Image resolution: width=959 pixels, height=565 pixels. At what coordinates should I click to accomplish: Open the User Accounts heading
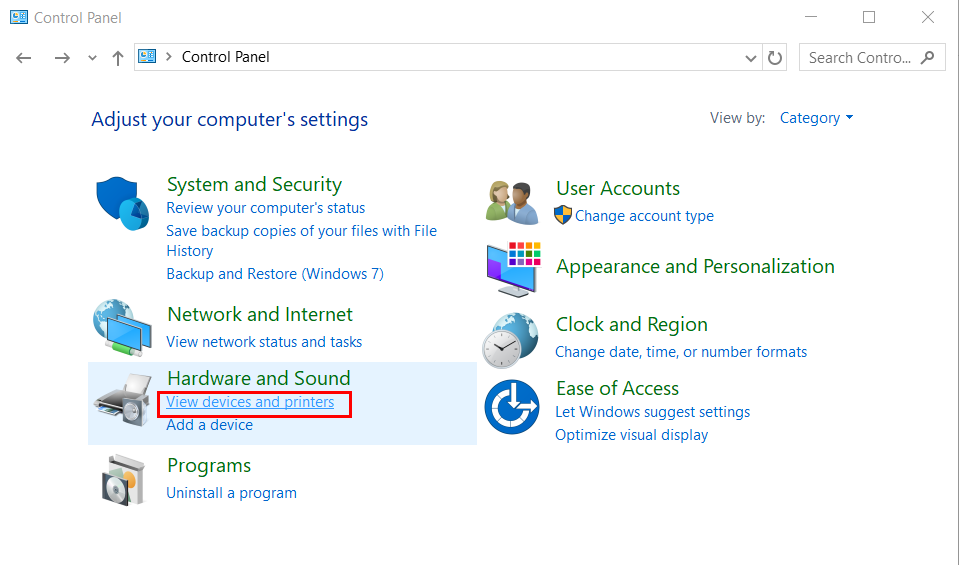[x=618, y=188]
